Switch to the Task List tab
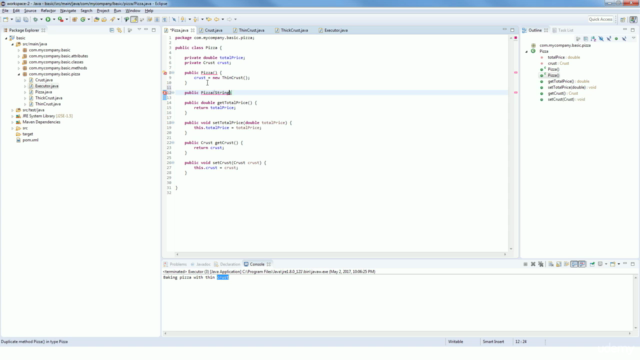640x360 pixels. 565,30
